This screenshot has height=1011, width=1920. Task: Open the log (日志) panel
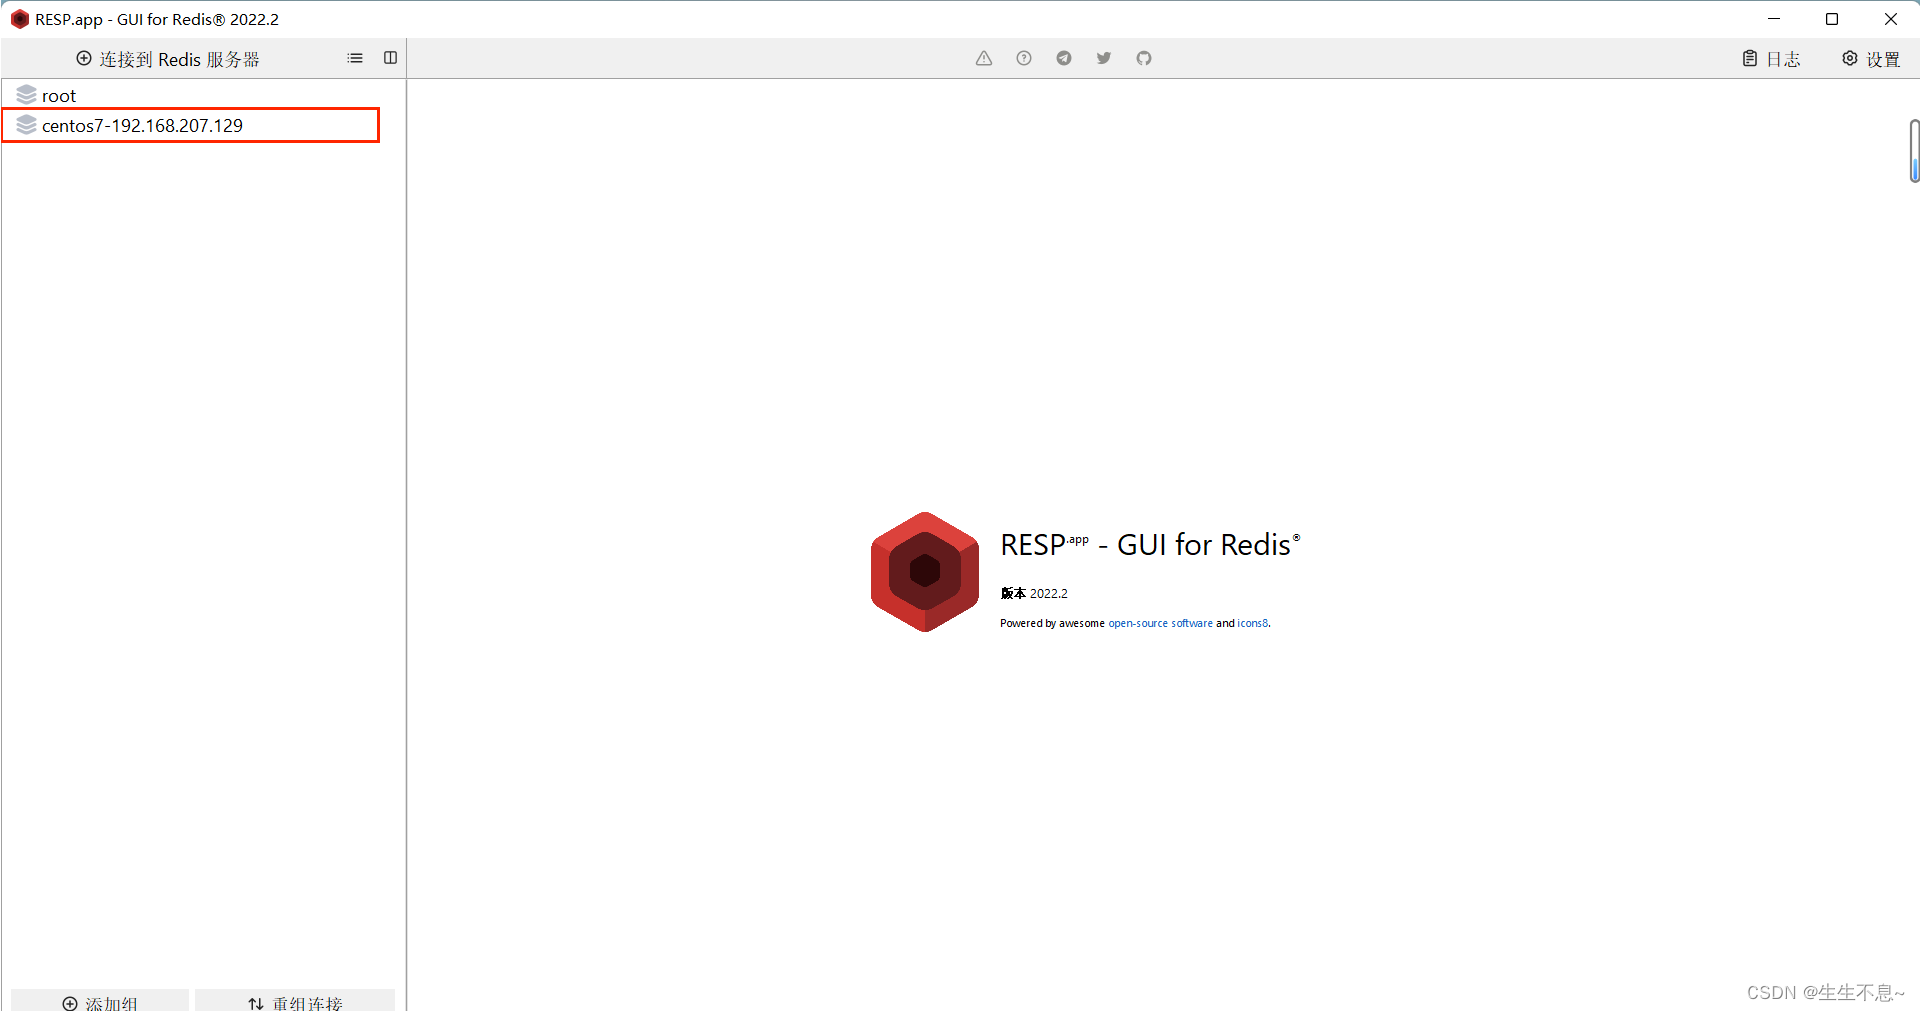[x=1771, y=59]
